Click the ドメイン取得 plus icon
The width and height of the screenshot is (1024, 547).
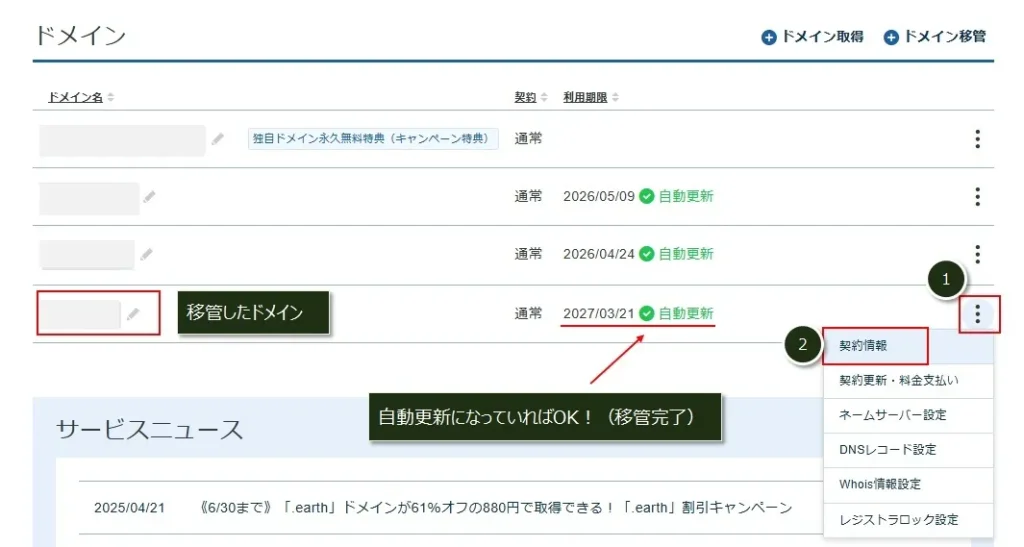769,37
